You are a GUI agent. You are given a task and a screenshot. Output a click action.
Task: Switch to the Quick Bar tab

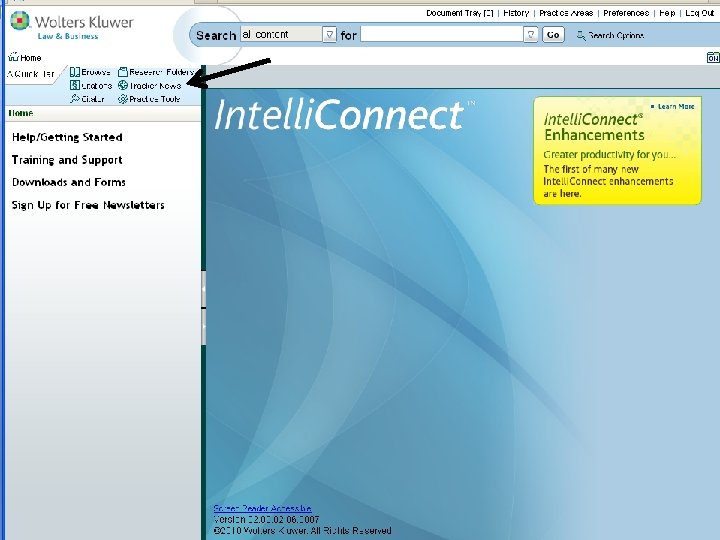click(31, 73)
